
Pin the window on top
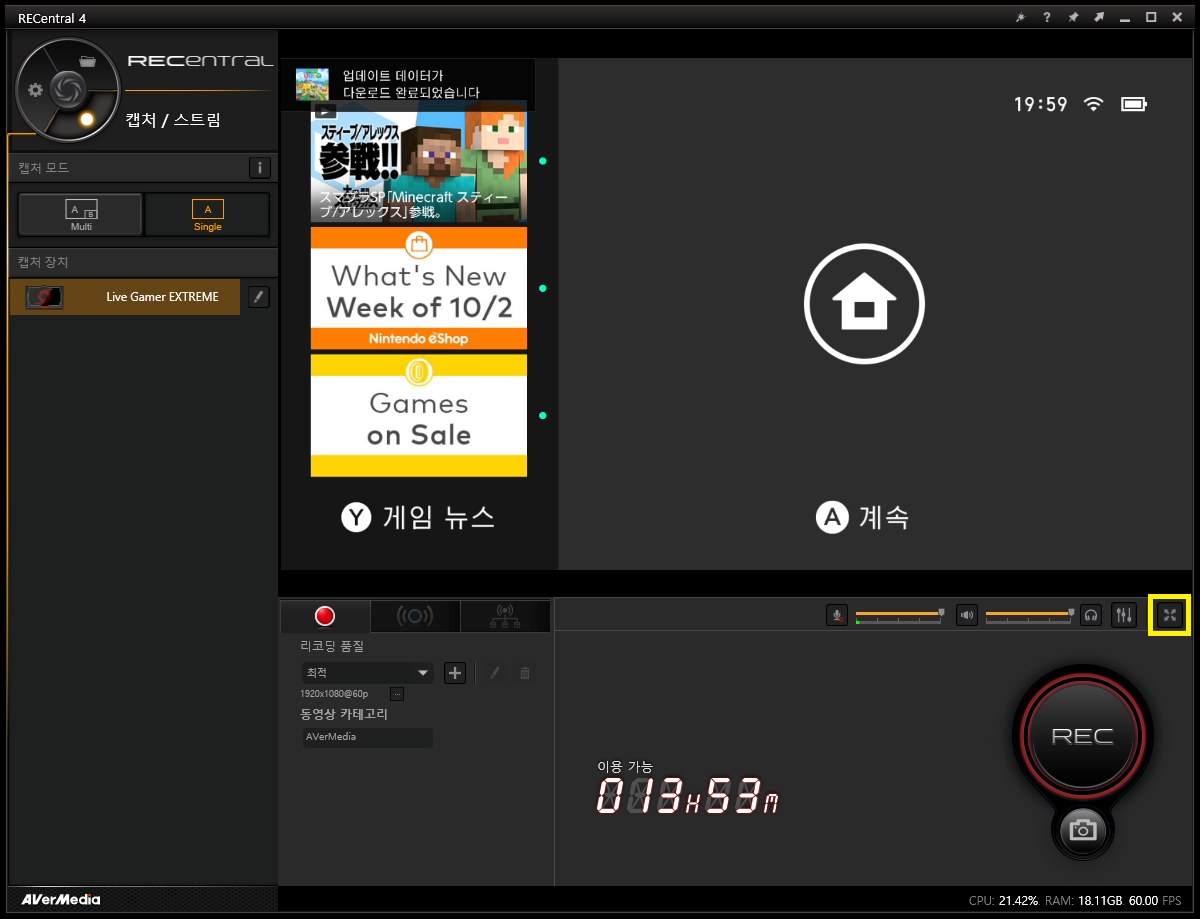[1073, 17]
